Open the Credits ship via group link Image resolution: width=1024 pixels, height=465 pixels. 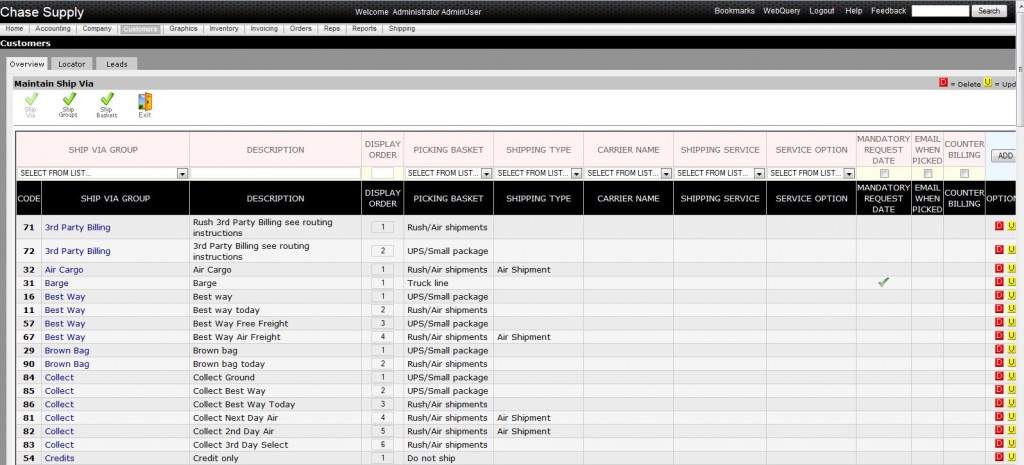[x=59, y=458]
